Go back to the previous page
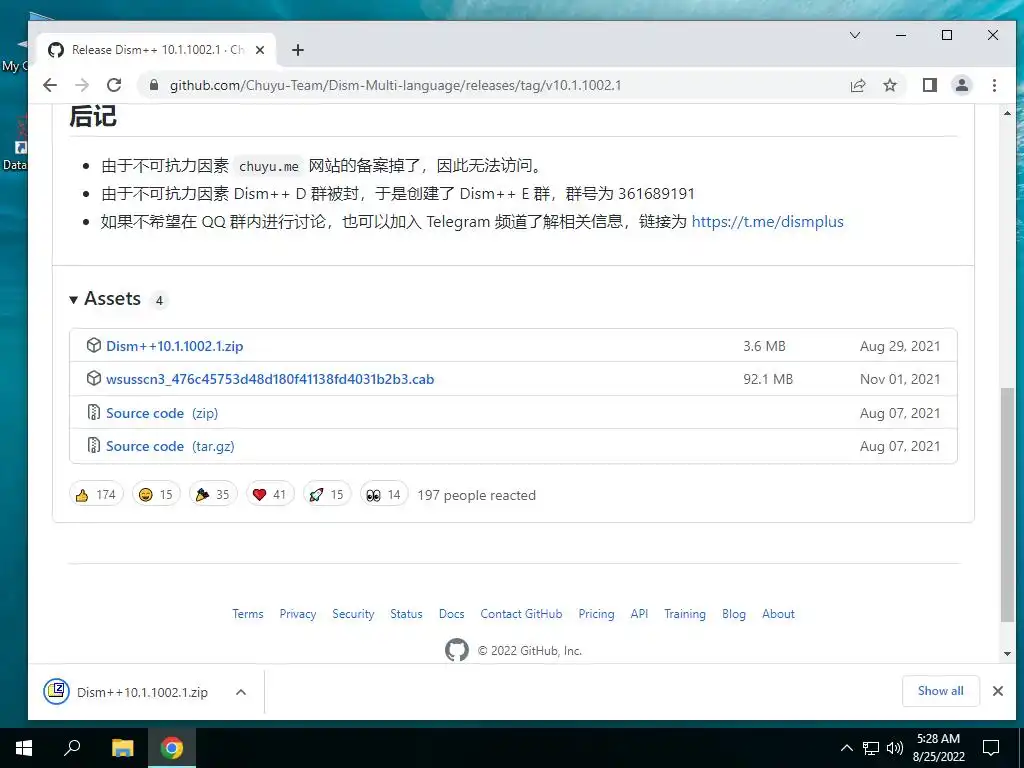The width and height of the screenshot is (1024, 768). tap(50, 85)
